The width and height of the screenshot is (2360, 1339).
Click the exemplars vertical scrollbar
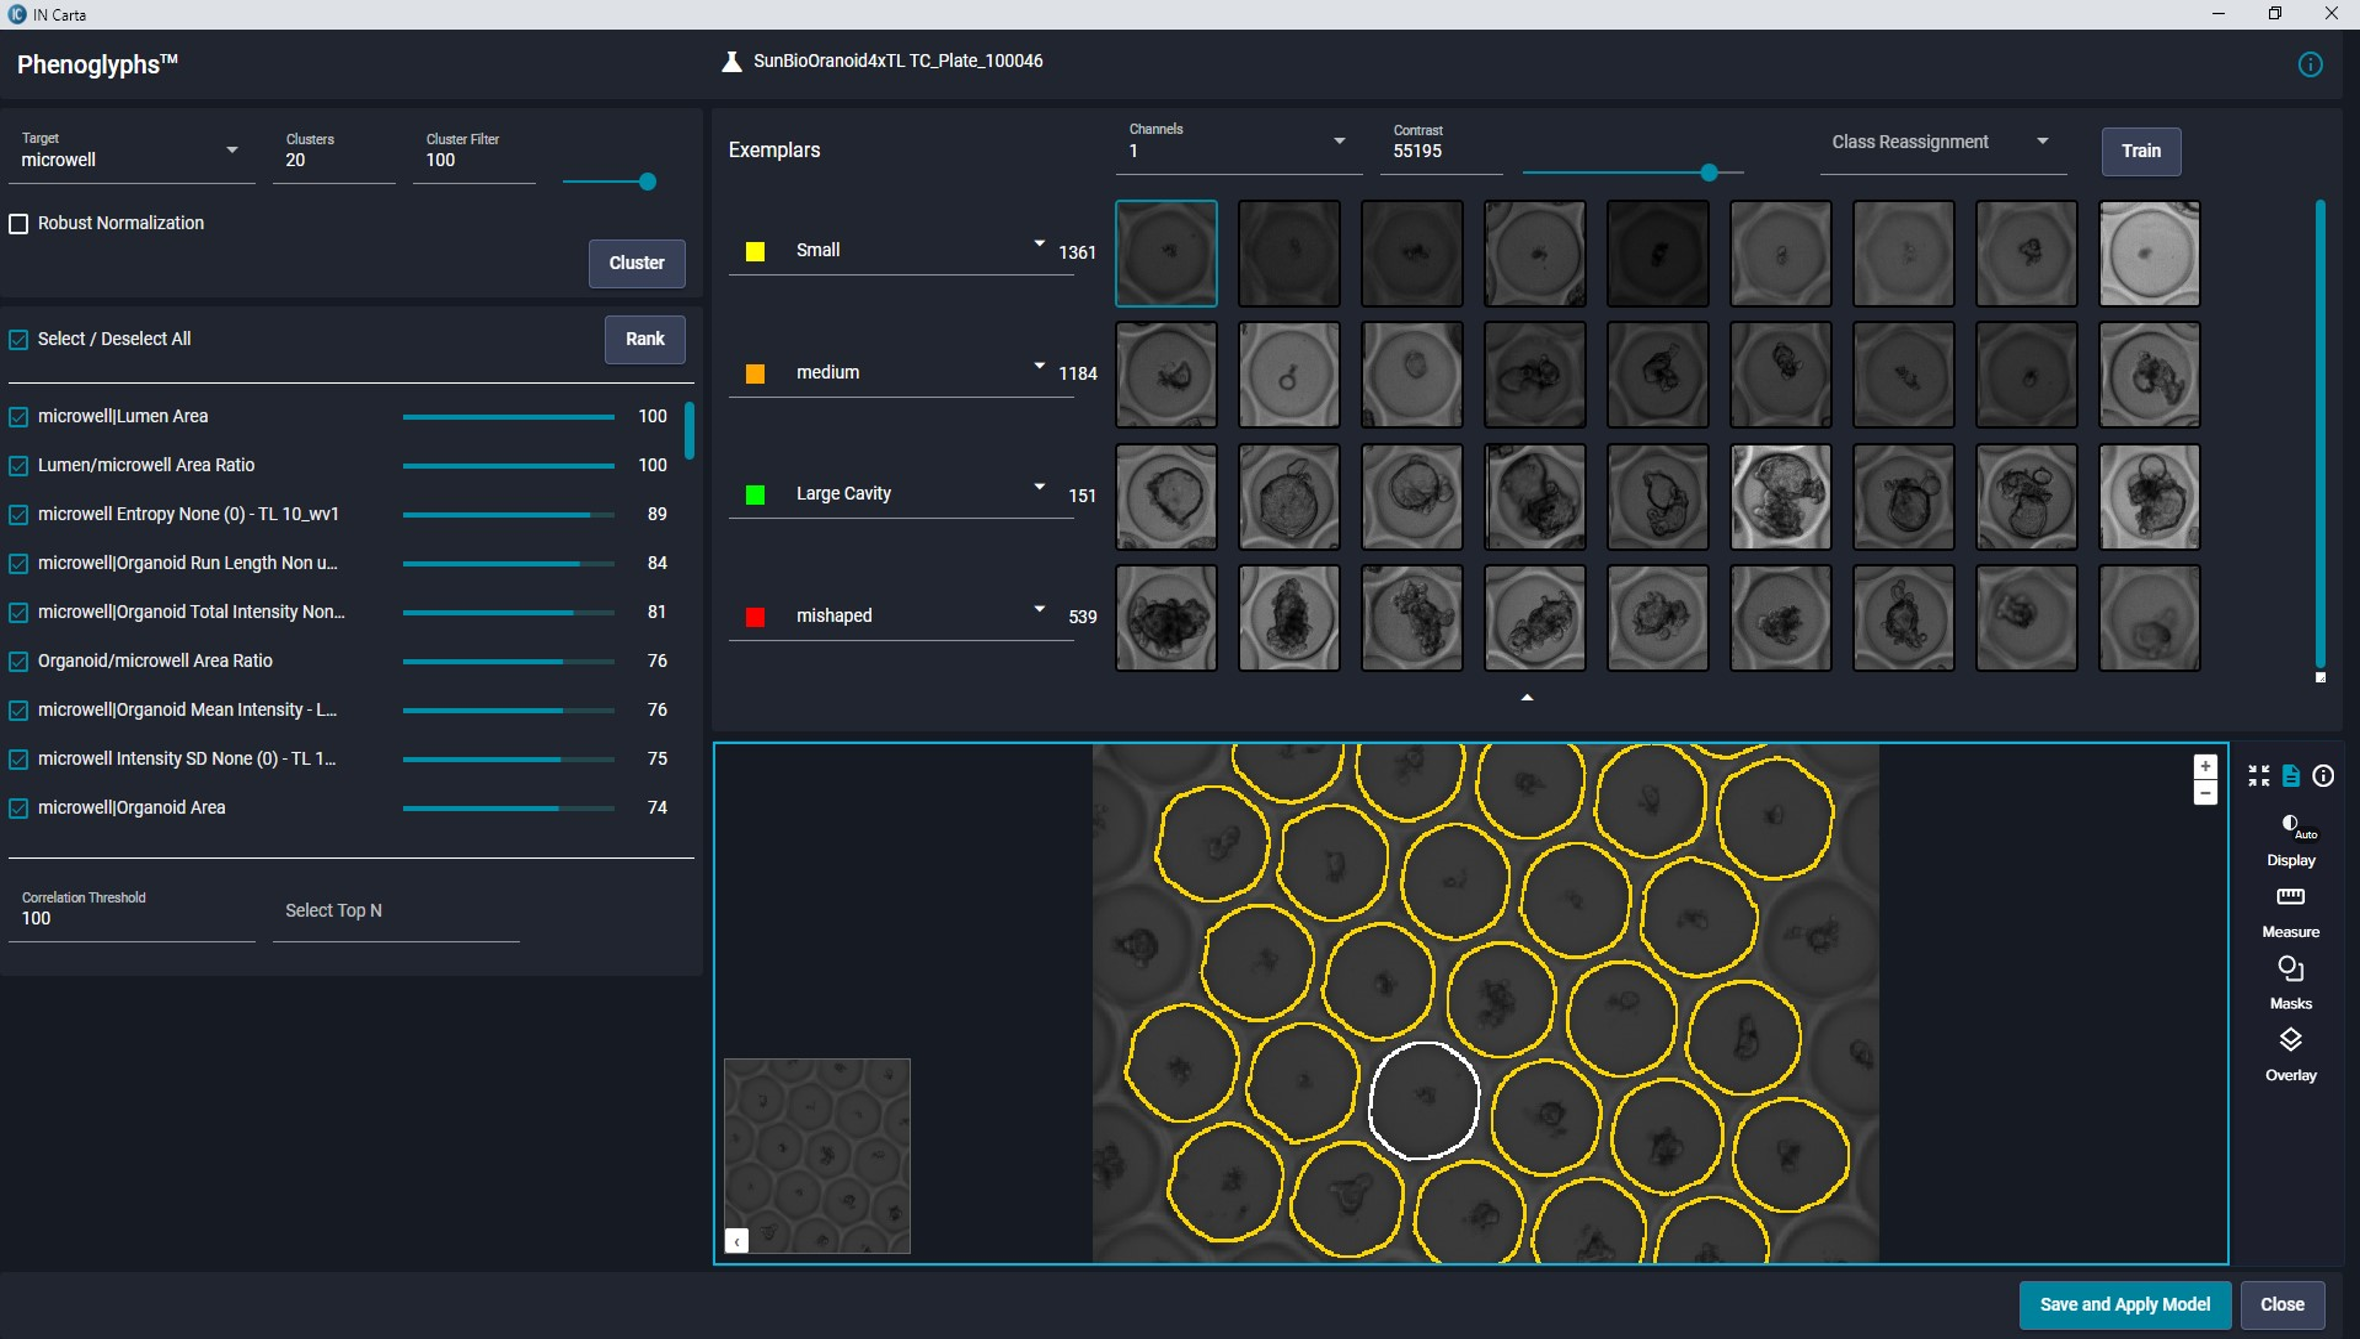pyautogui.click(x=2319, y=433)
